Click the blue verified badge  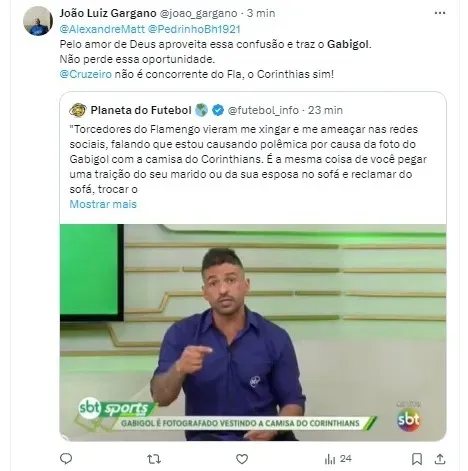[x=218, y=110]
